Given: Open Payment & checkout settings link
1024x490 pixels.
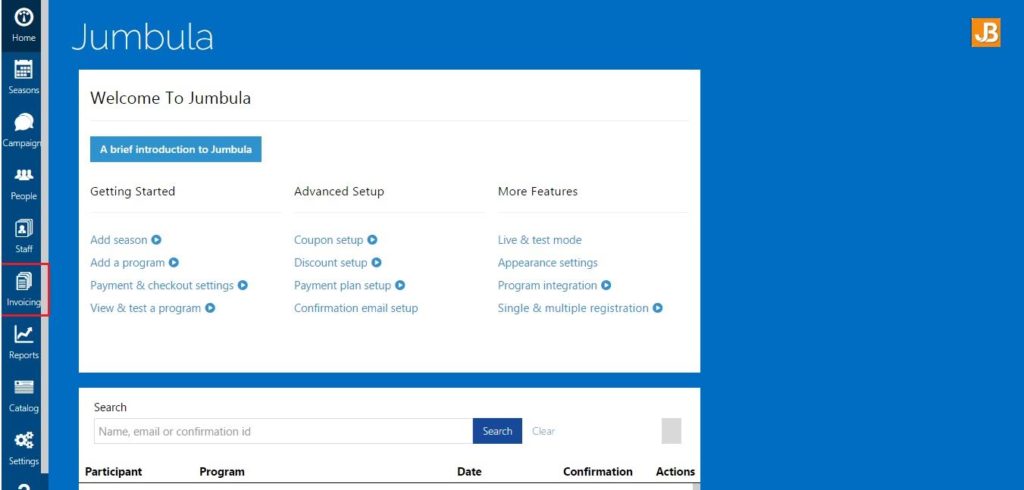Looking at the screenshot, I should (162, 286).
